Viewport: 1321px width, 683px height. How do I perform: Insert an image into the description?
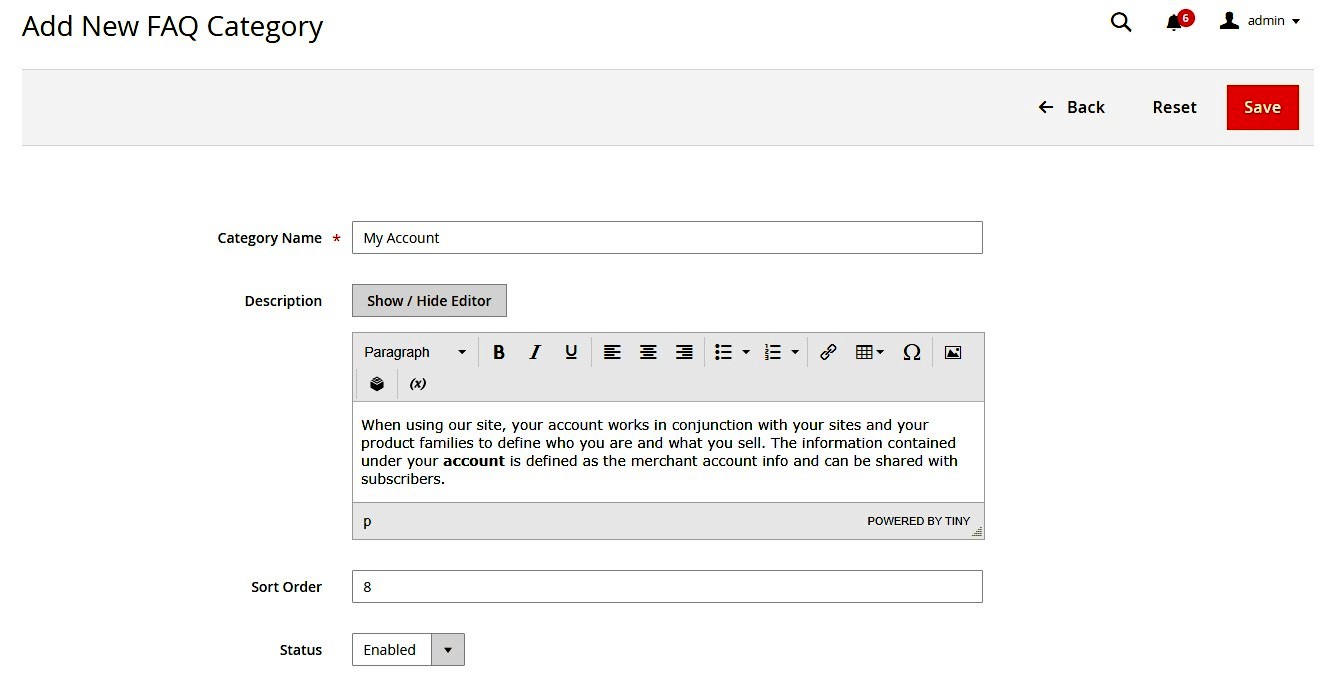click(953, 352)
